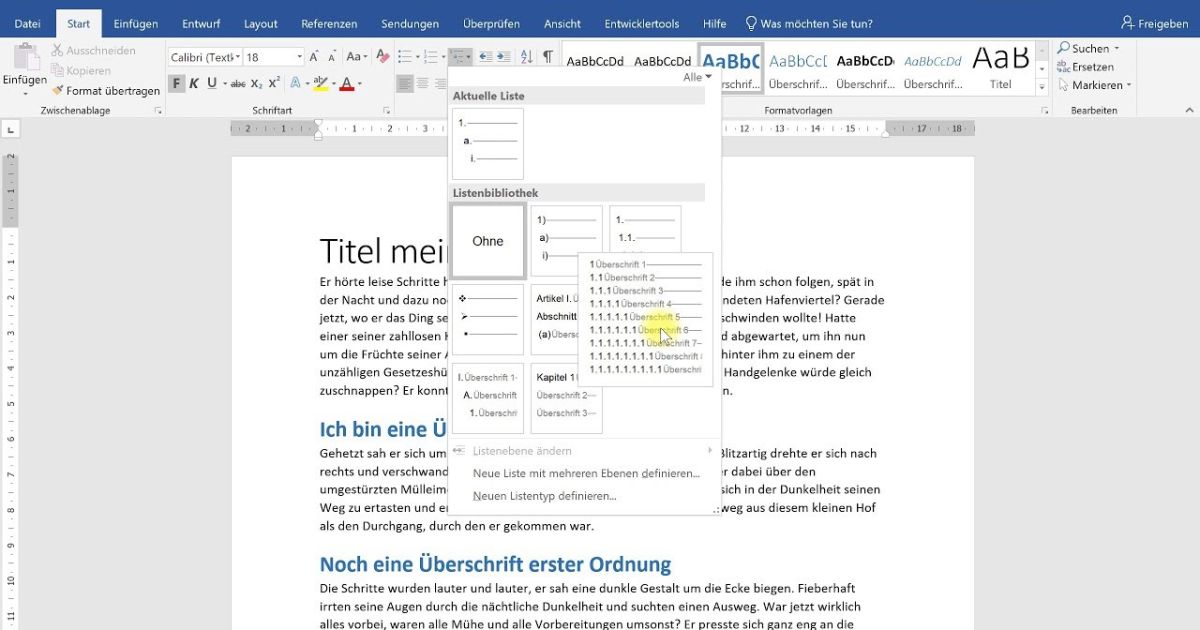Open underline style dropdown arrow

224,84
